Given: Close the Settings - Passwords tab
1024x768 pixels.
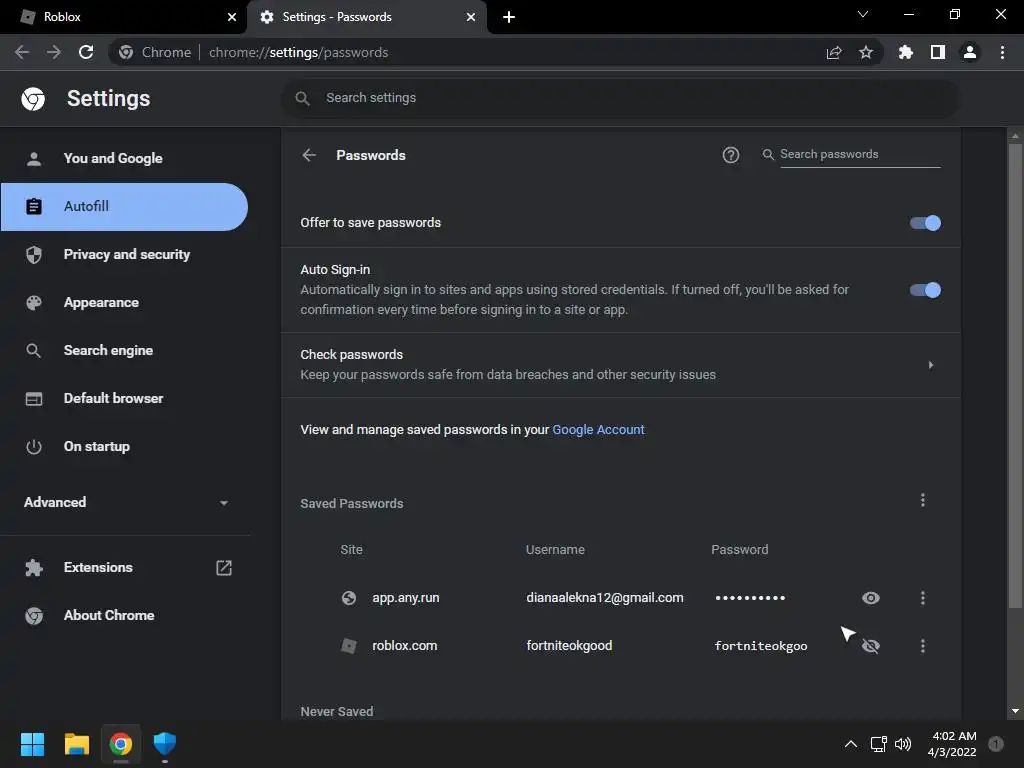Looking at the screenshot, I should coord(471,17).
